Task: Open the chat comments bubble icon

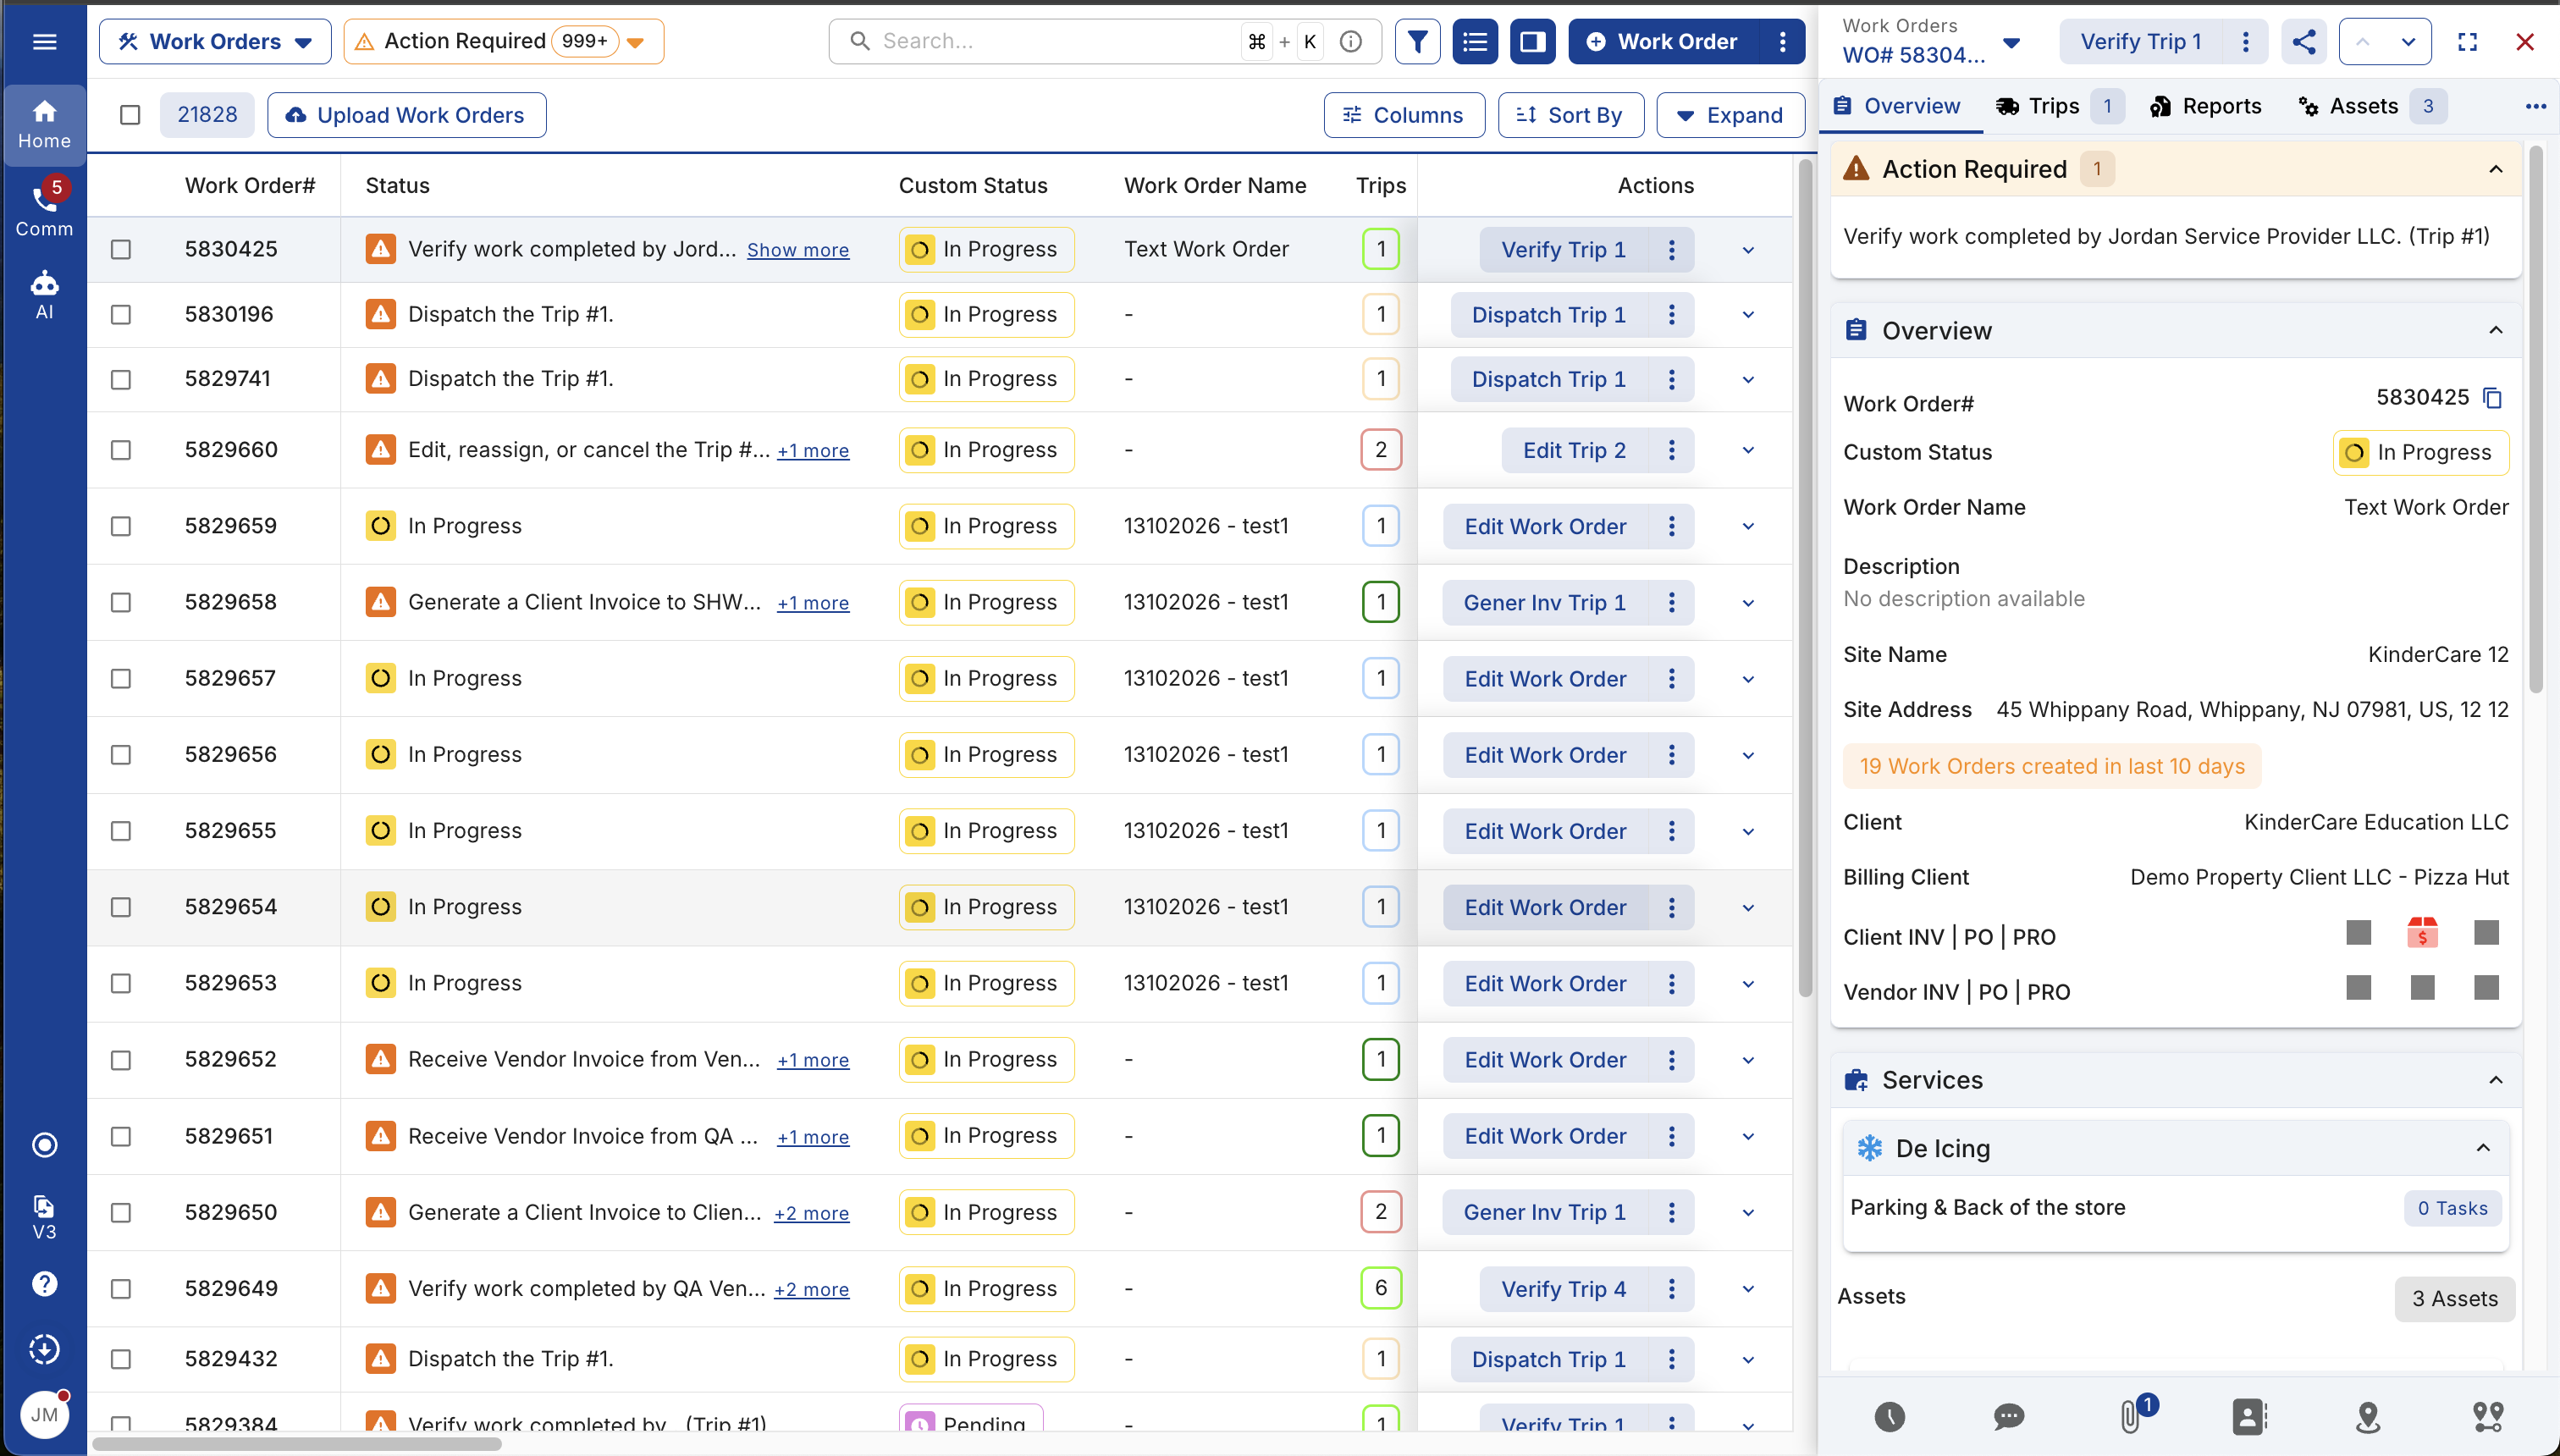Action: pos(2008,1416)
